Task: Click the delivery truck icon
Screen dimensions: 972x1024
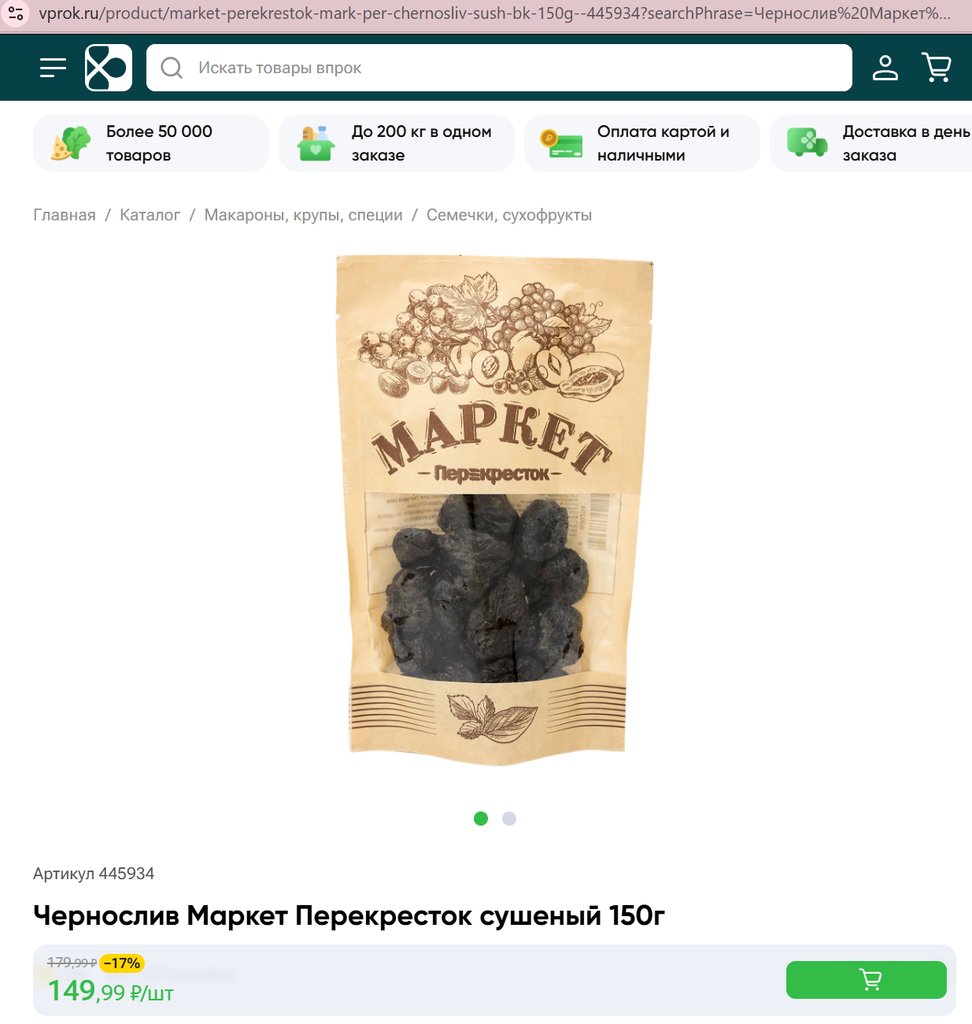Action: (807, 142)
